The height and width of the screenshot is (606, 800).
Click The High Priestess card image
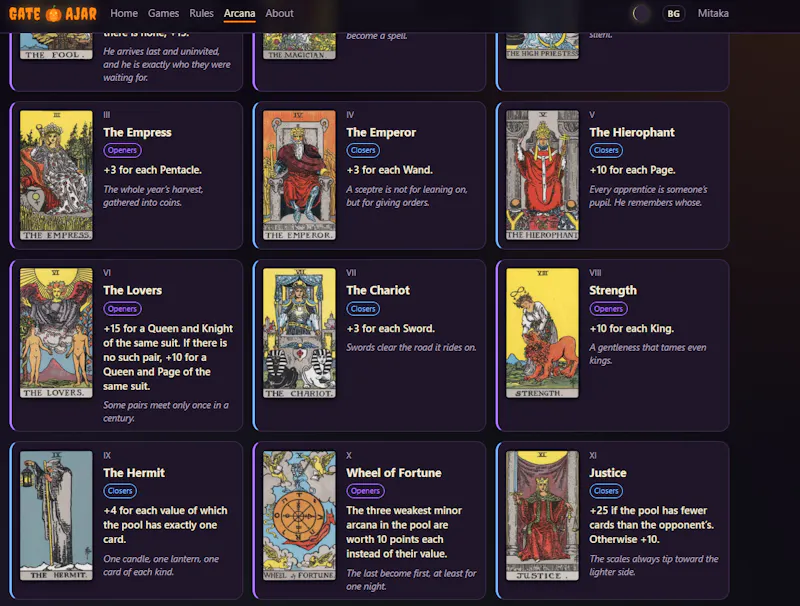click(x=542, y=46)
